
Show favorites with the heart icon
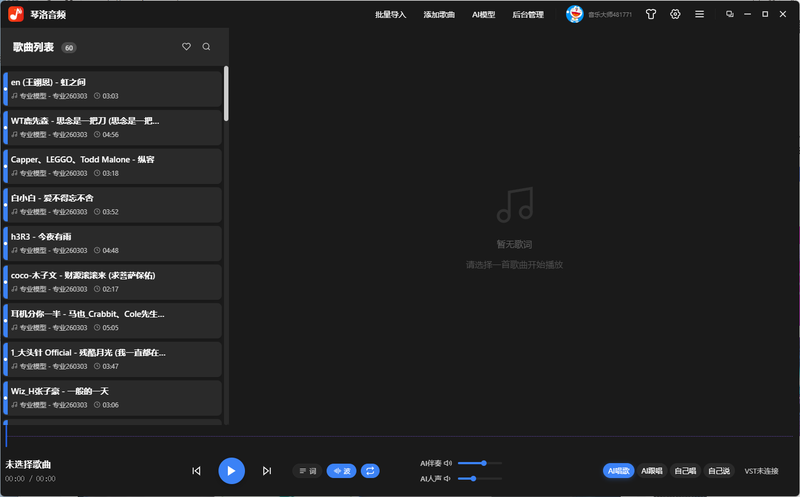(186, 46)
